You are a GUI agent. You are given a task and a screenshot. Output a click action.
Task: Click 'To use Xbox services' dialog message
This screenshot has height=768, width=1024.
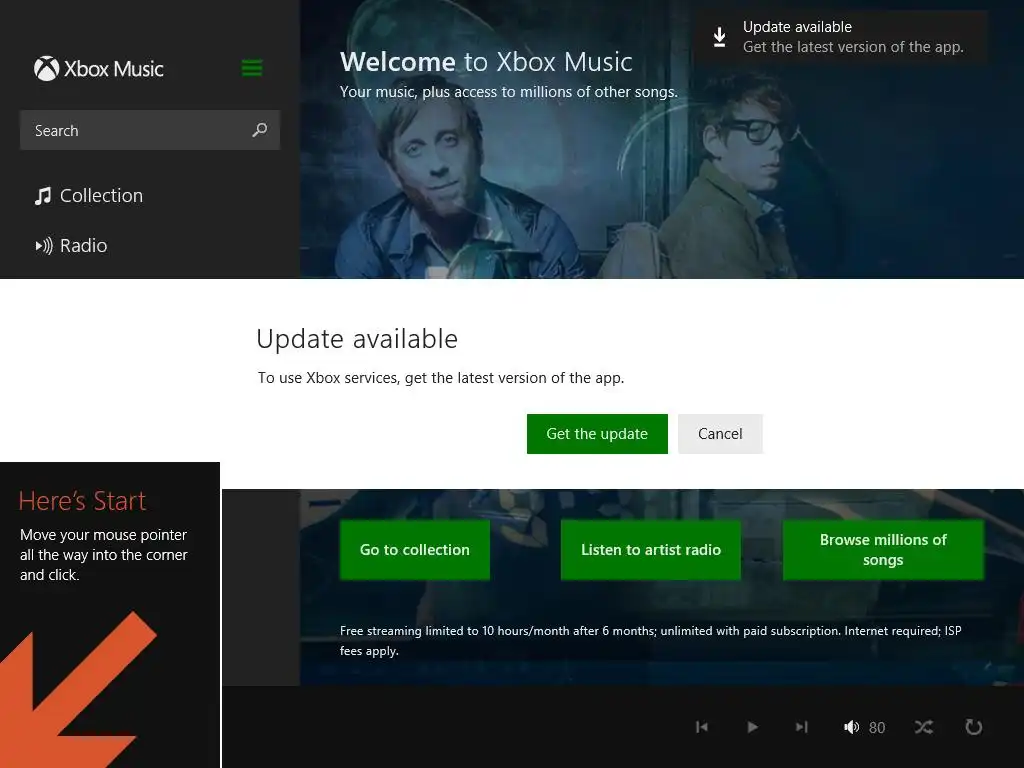pyautogui.click(x=441, y=377)
